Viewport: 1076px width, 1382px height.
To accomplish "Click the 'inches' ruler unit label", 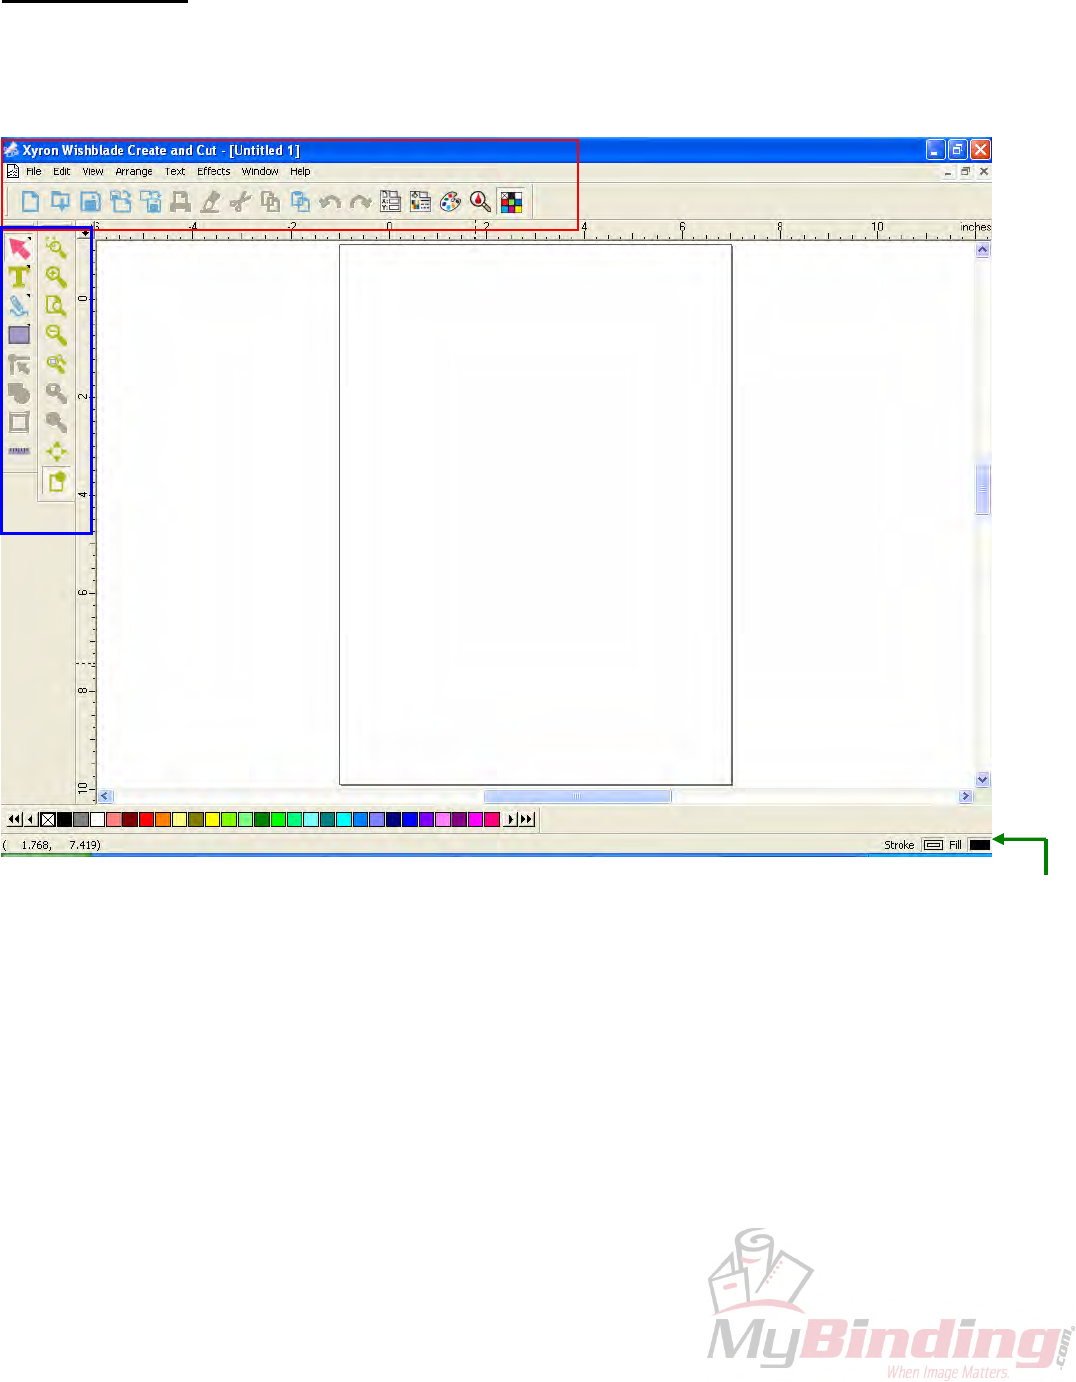I will pos(975,227).
